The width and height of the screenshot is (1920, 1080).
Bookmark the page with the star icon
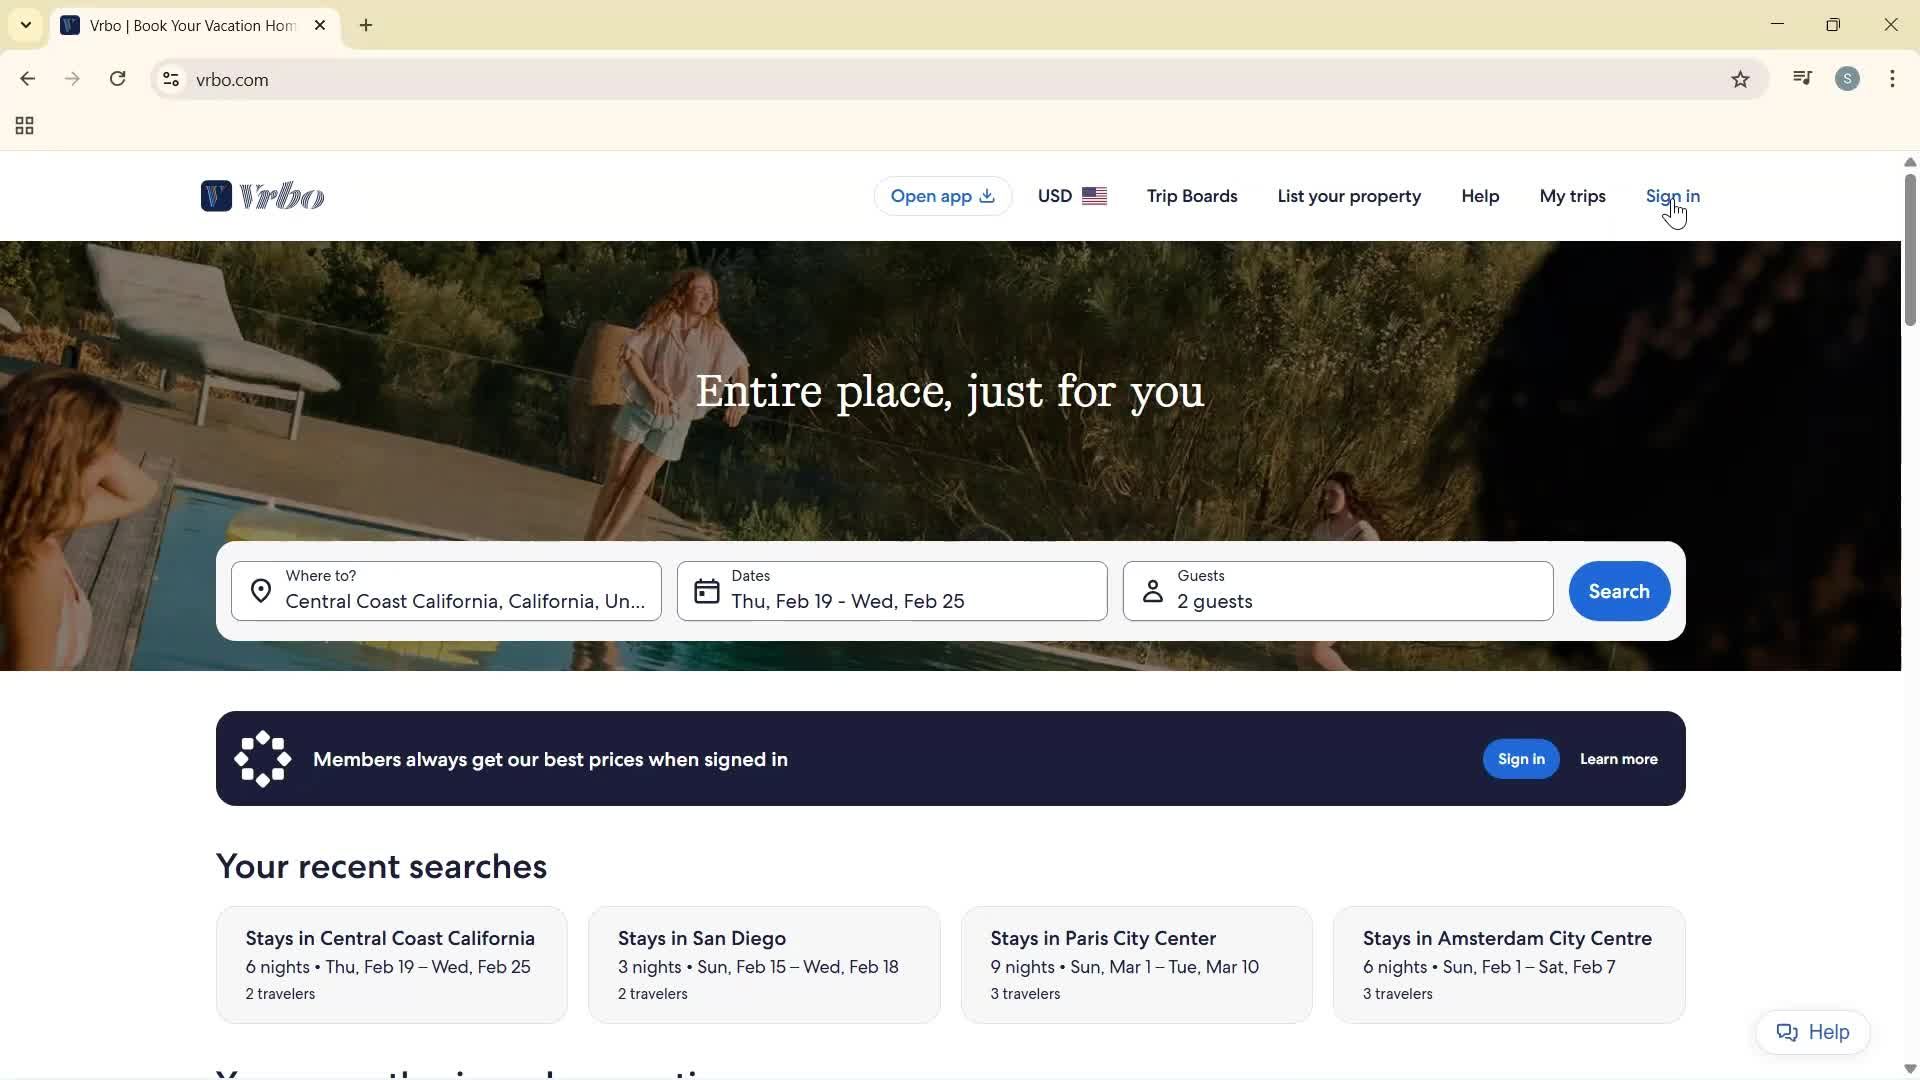pyautogui.click(x=1740, y=79)
